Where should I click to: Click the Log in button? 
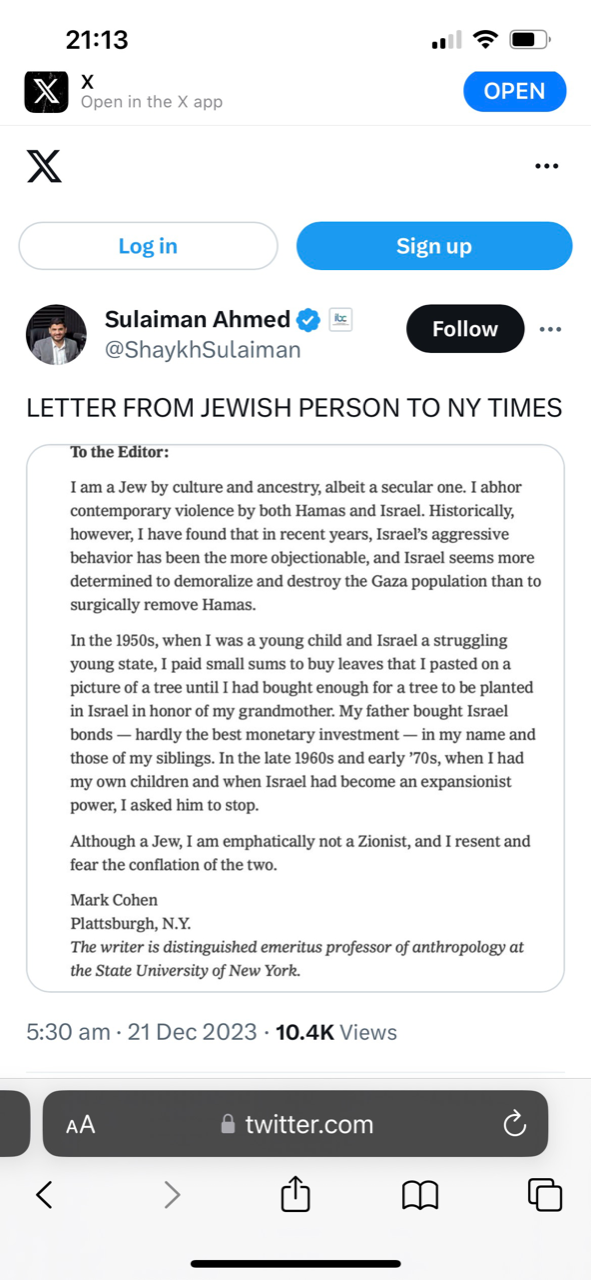[x=148, y=246]
